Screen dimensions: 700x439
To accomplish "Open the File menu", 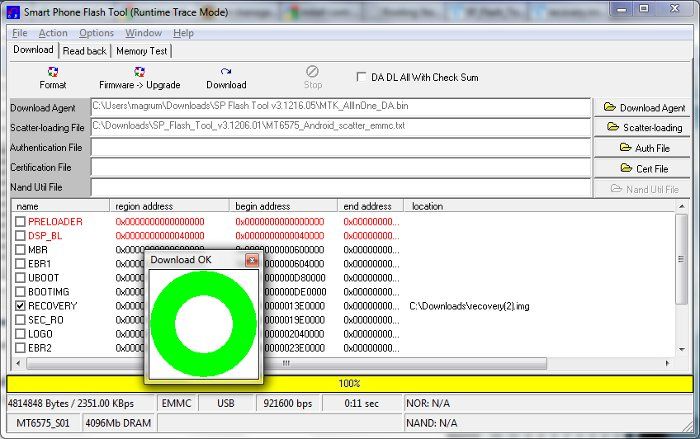I will (20, 33).
